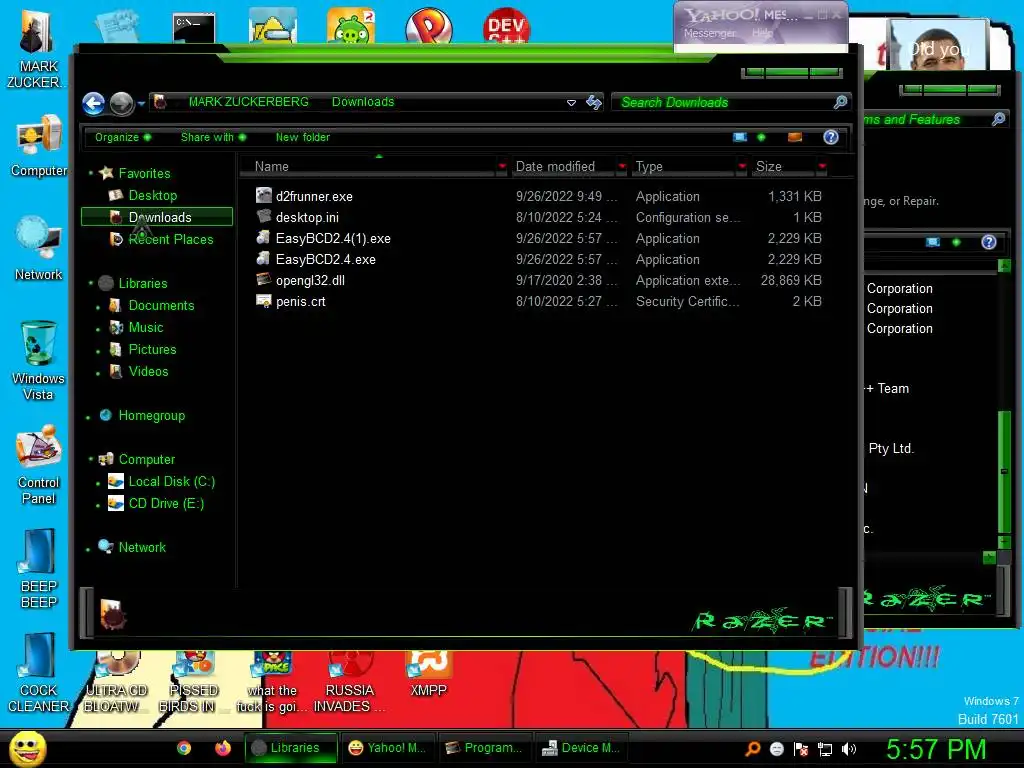Open Recent Places under Favorites
Image resolution: width=1024 pixels, height=768 pixels.
click(171, 240)
